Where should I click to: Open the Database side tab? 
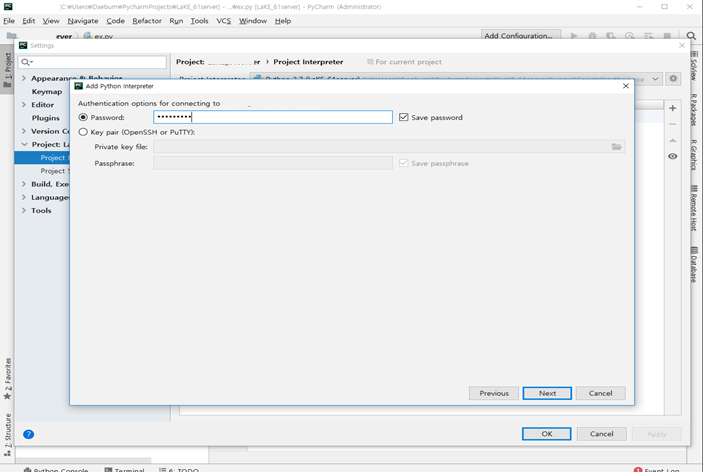click(694, 264)
